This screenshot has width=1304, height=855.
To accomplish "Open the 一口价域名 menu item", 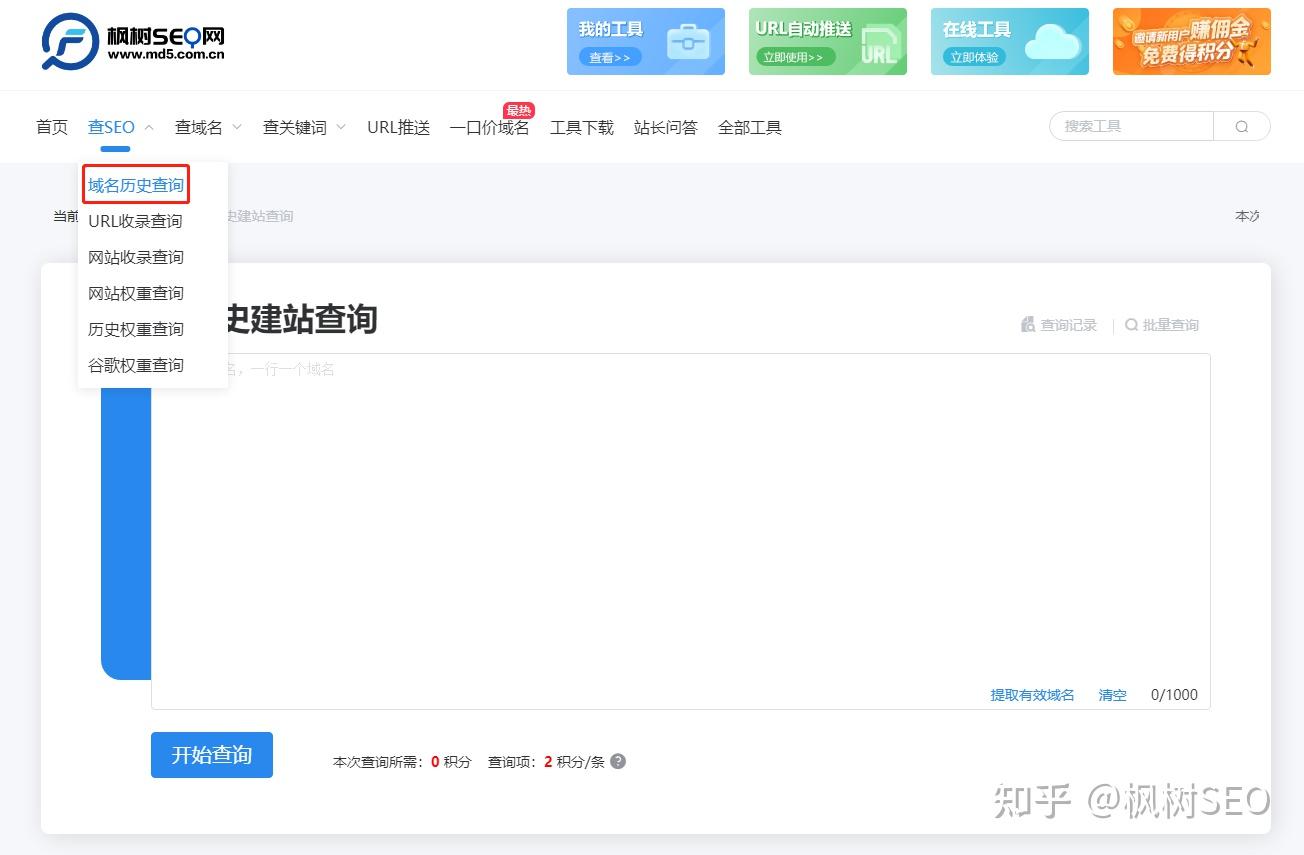I will tap(489, 127).
